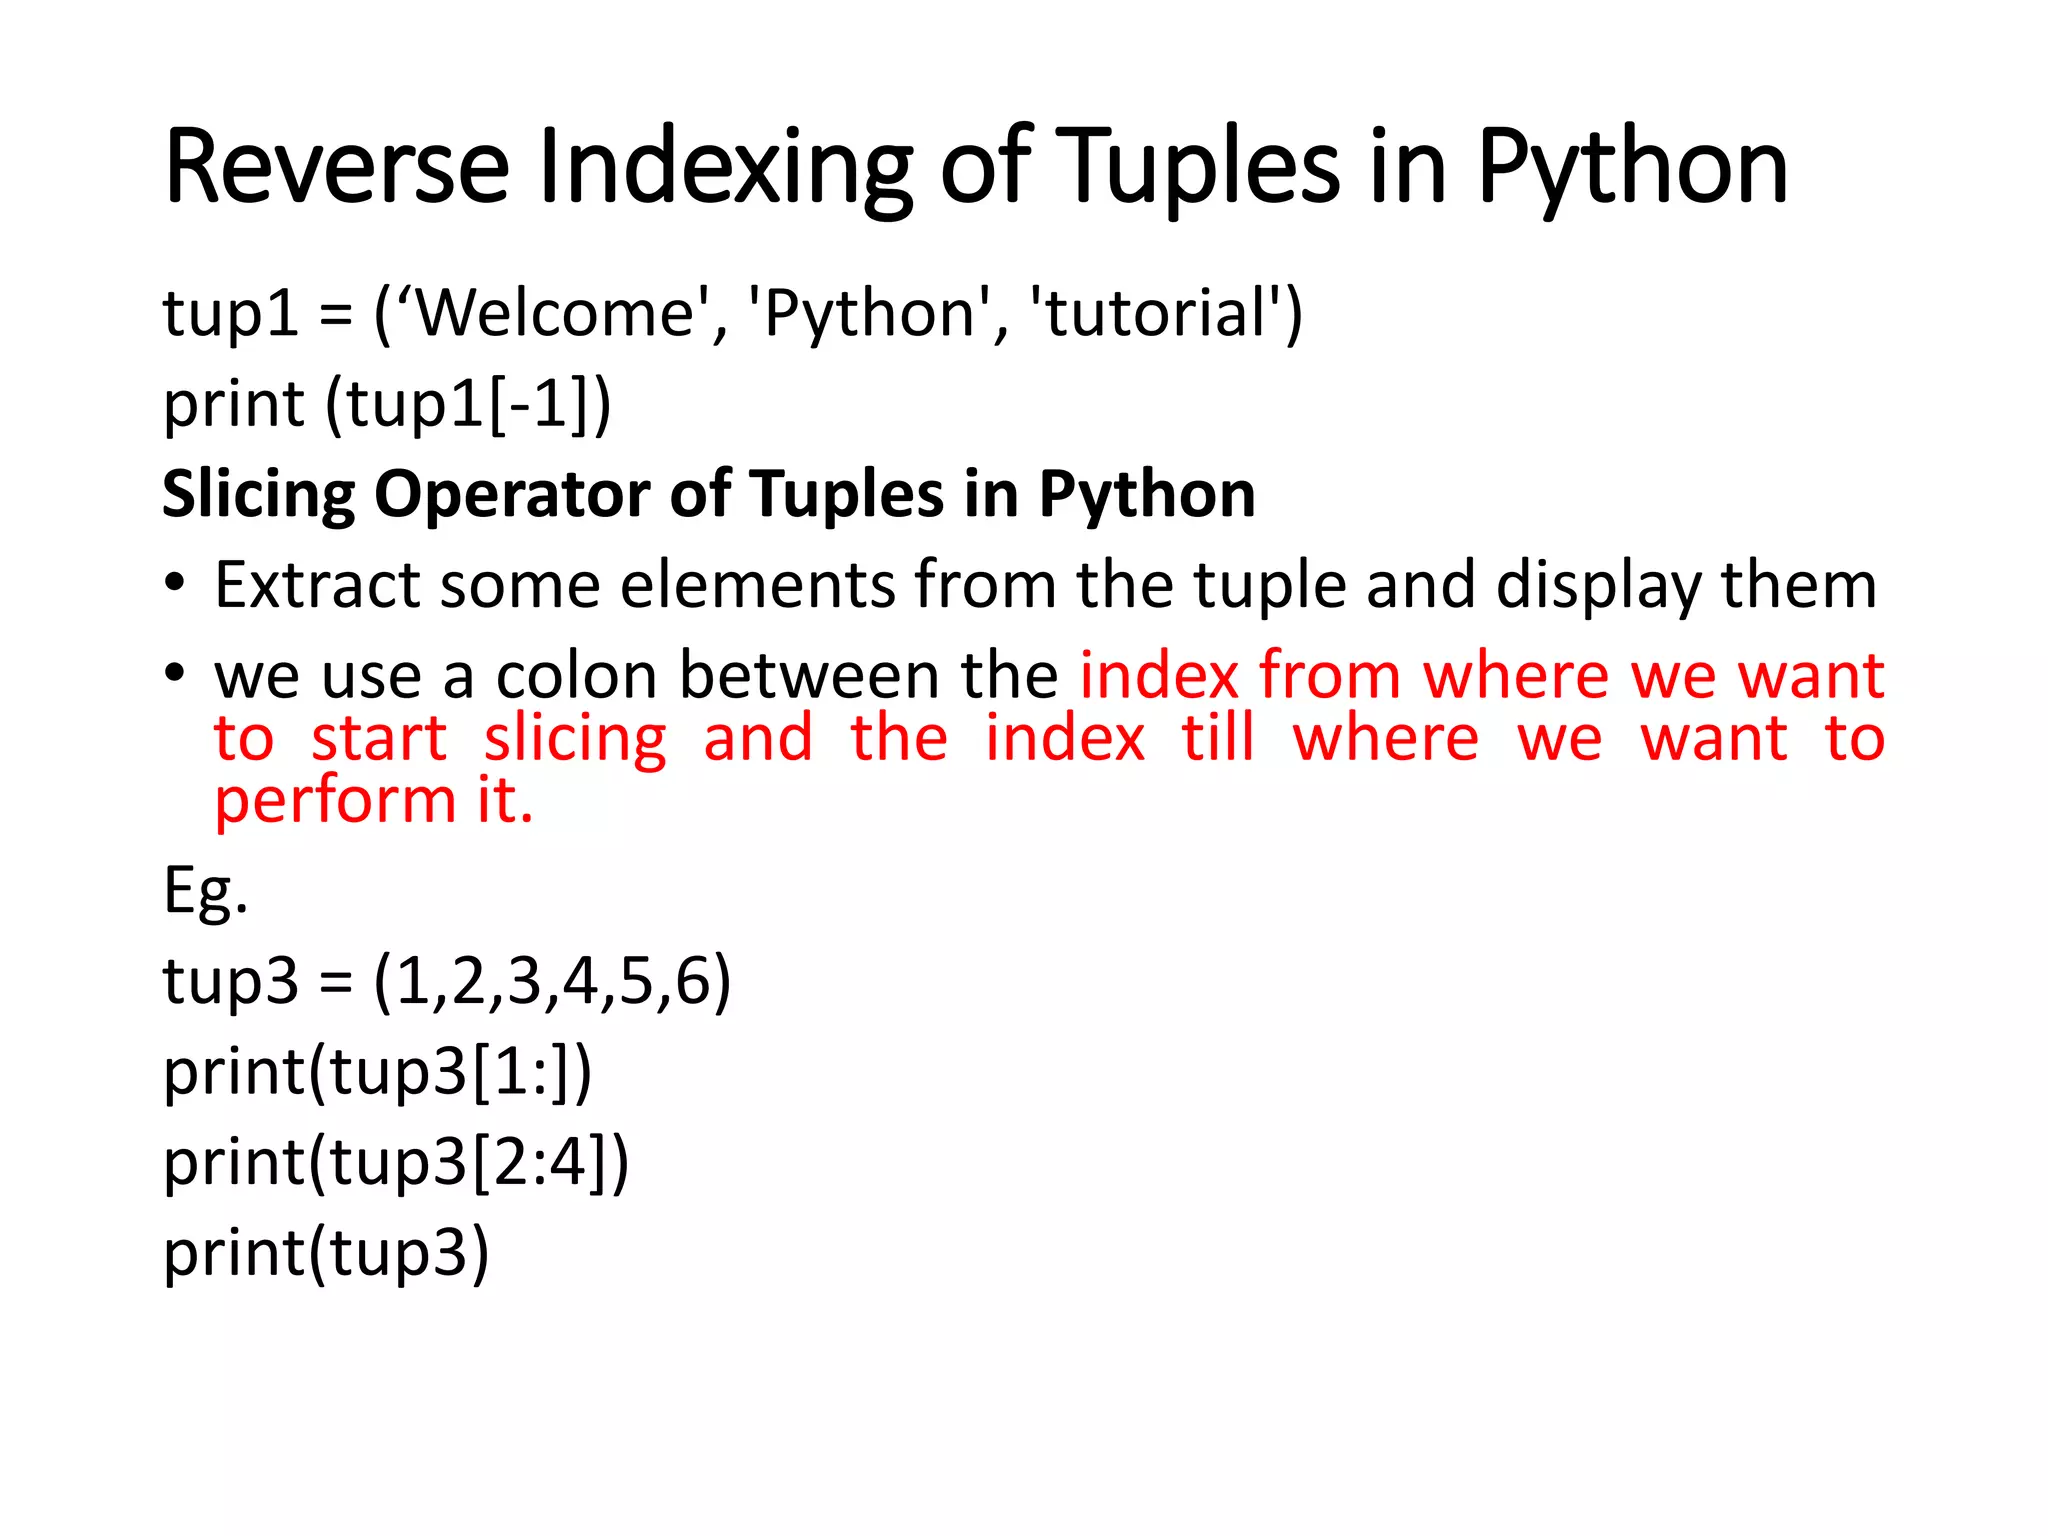
Task: Click the 'Eg.' label
Action: (x=205, y=892)
